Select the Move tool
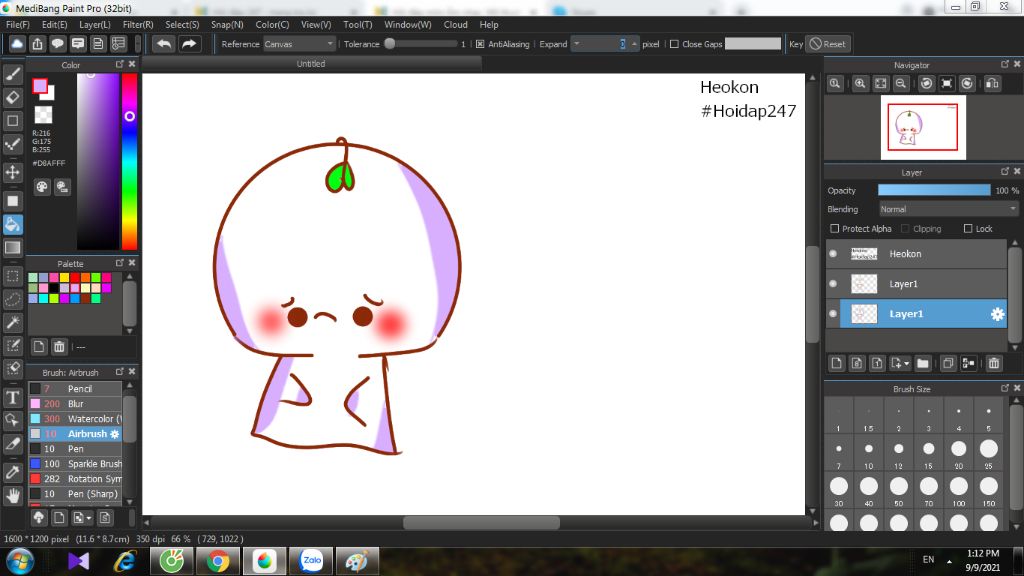Screen dimensions: 1024x576 12,172
